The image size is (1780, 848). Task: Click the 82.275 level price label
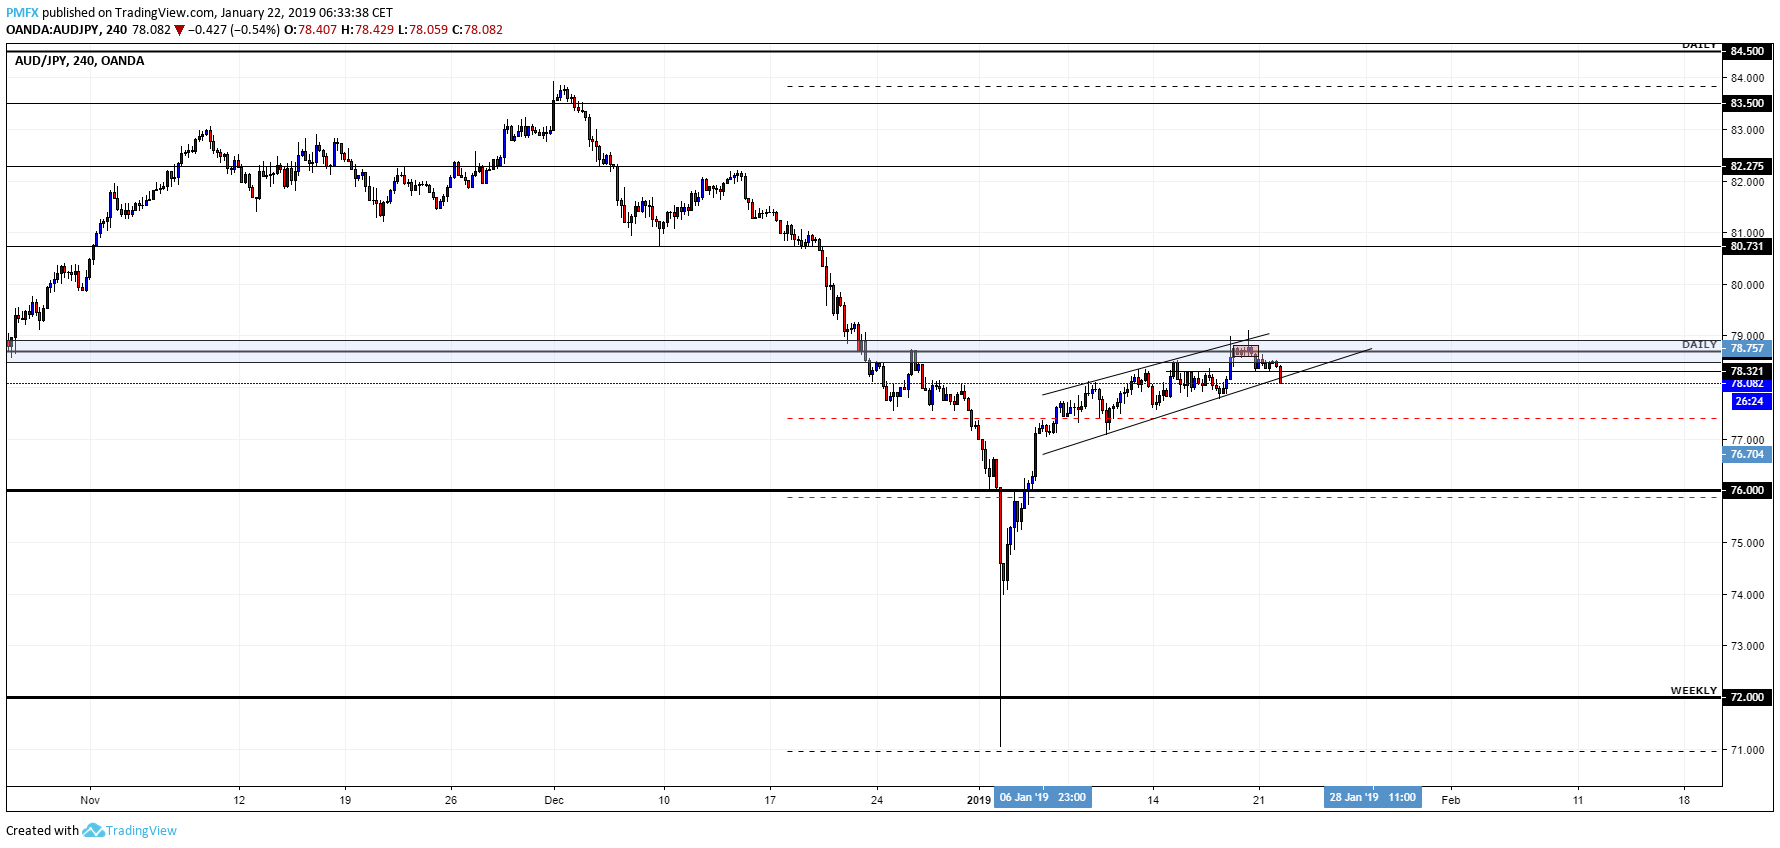[x=1747, y=166]
